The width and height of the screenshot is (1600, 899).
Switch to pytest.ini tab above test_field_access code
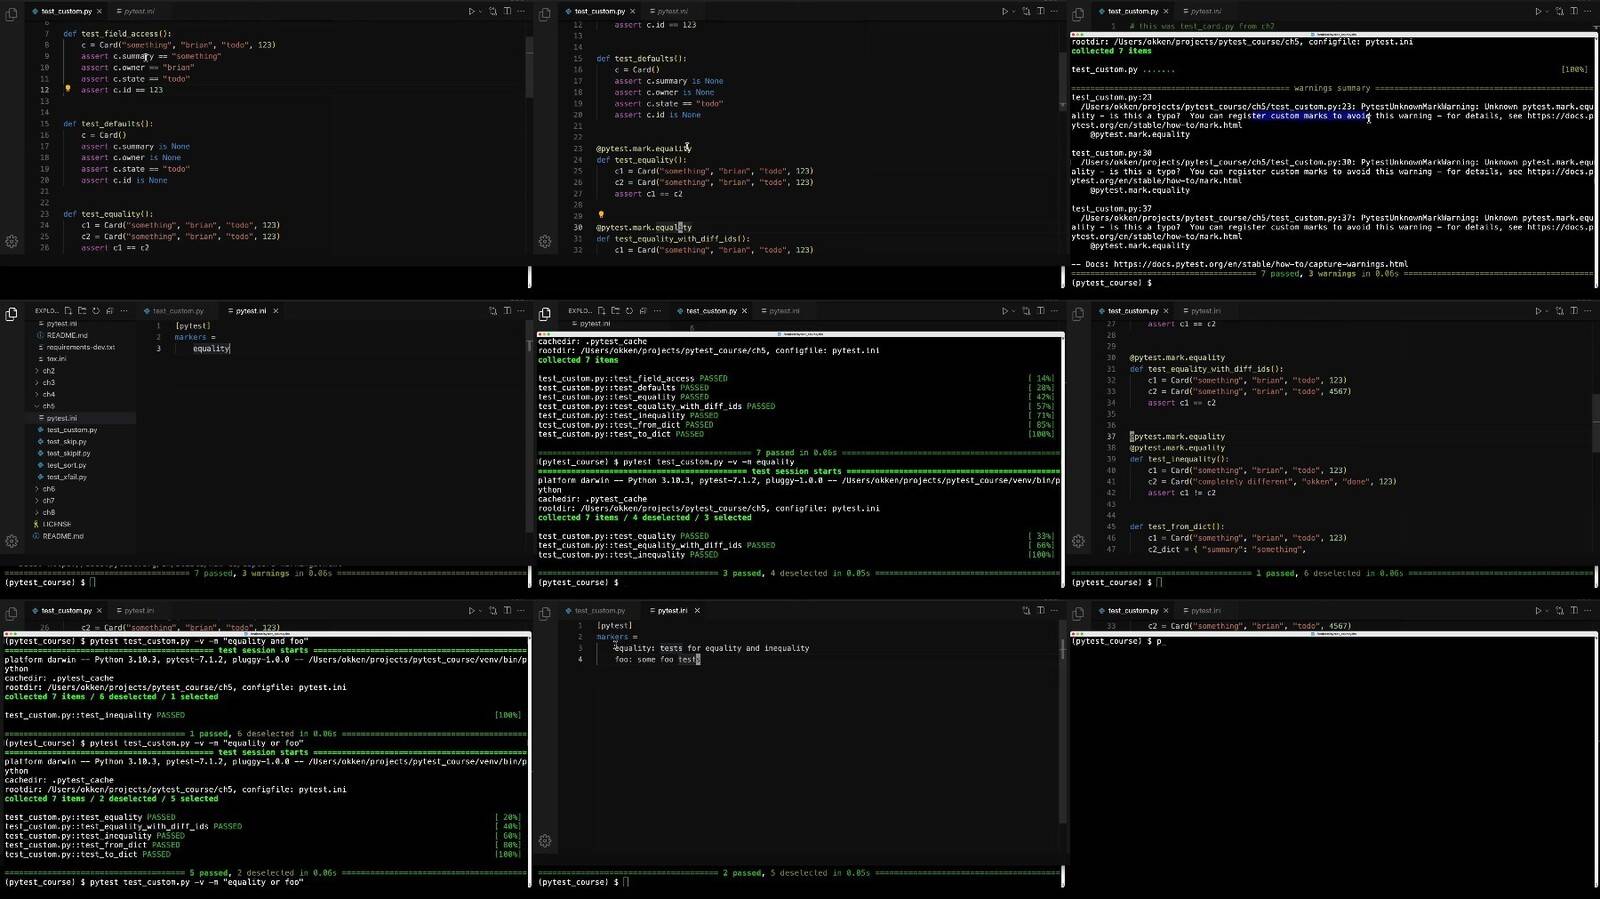tap(138, 11)
